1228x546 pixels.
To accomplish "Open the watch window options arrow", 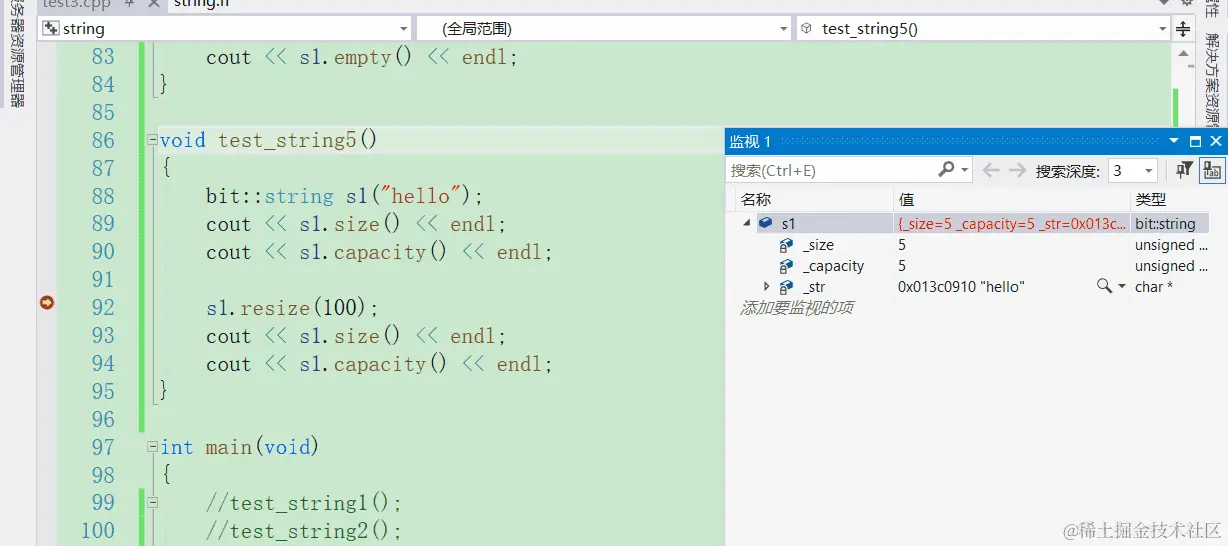I will [1175, 141].
